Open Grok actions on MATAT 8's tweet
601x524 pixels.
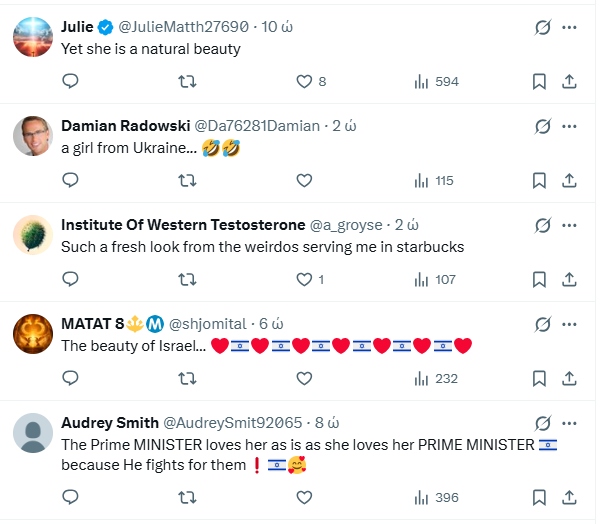543,324
